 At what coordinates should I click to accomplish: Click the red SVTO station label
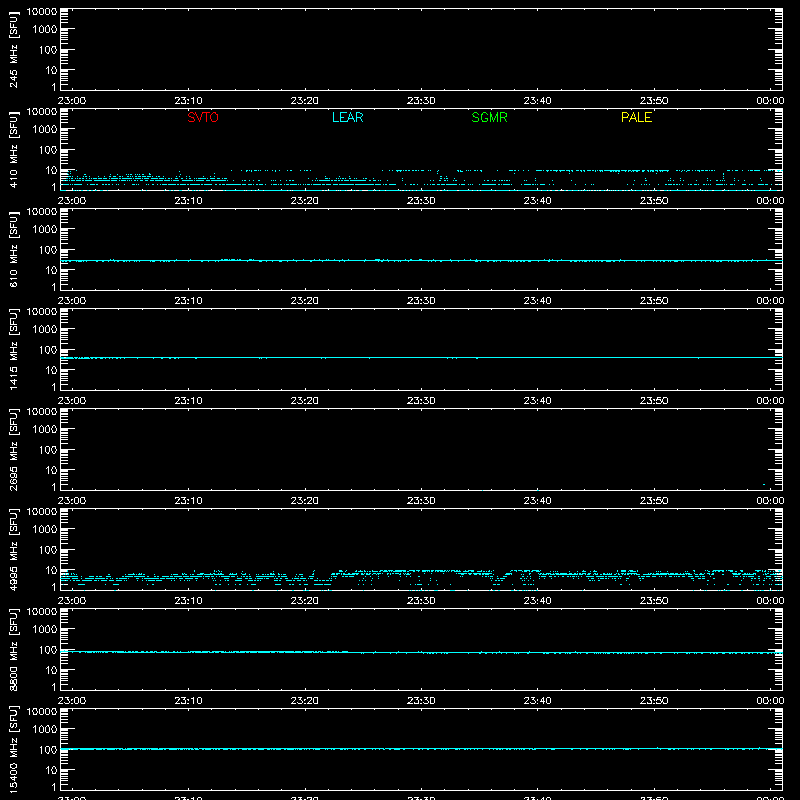coord(203,117)
